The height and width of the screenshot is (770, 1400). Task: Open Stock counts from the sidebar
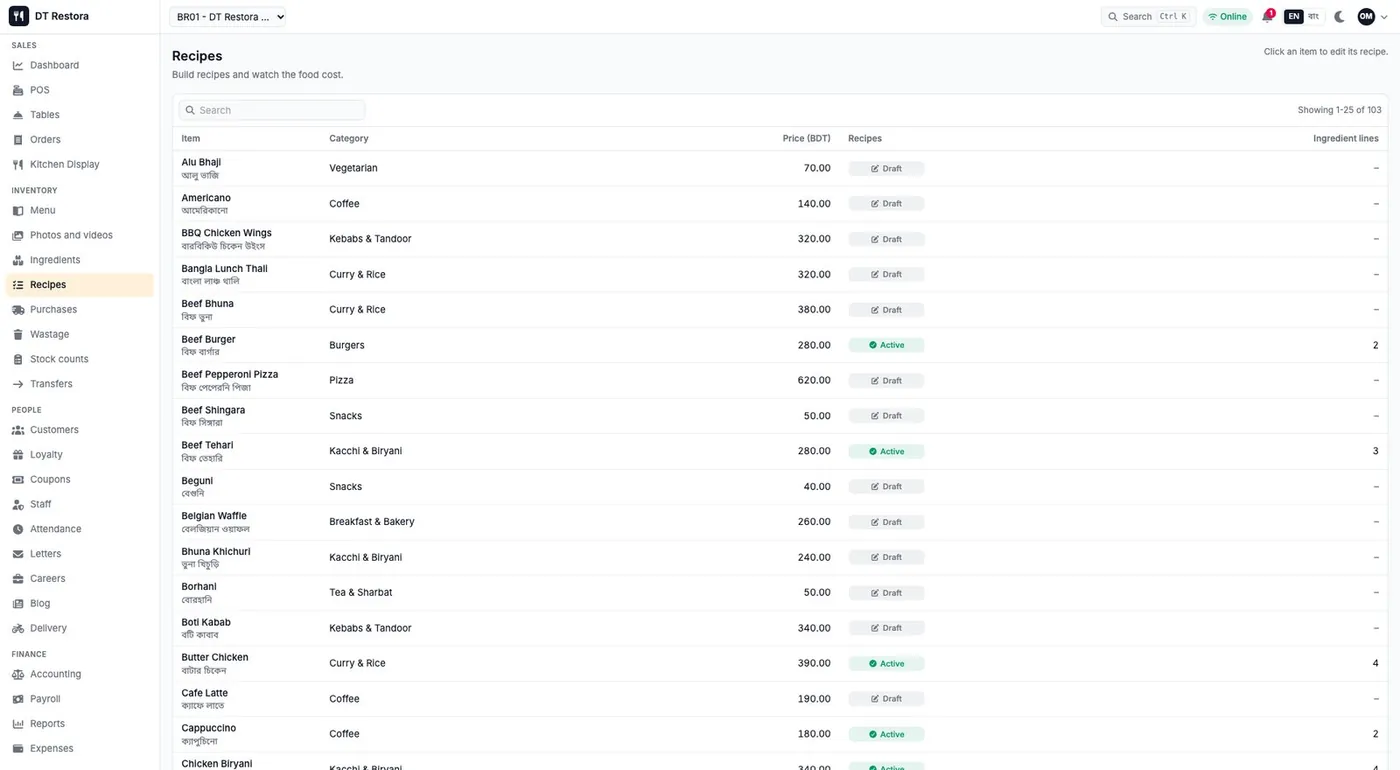tap(80, 360)
